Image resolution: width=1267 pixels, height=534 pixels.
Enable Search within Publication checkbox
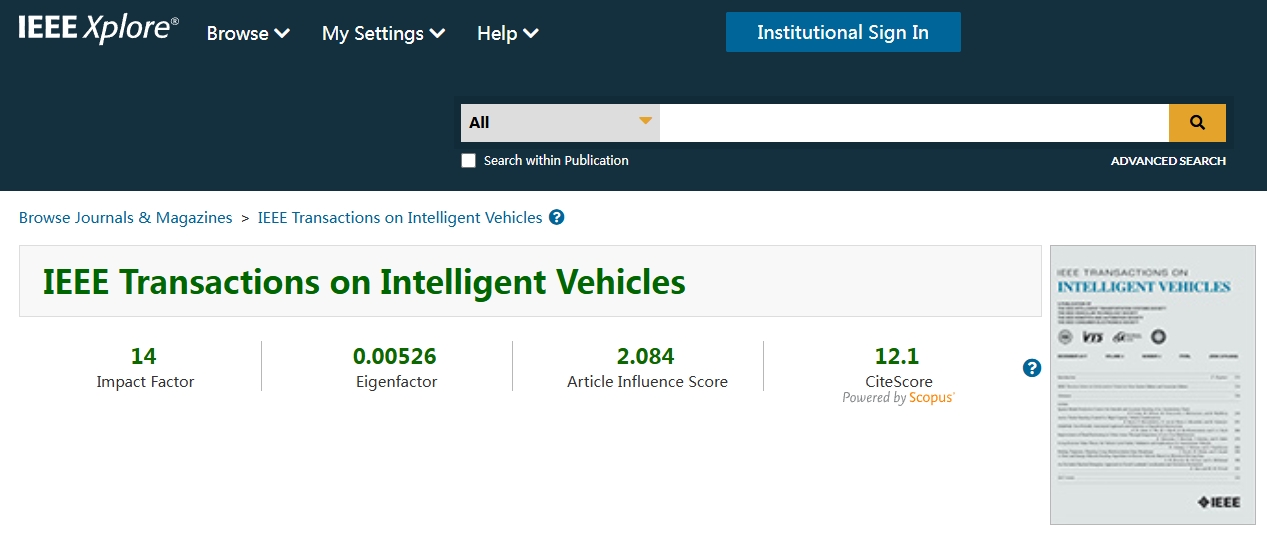pos(468,160)
